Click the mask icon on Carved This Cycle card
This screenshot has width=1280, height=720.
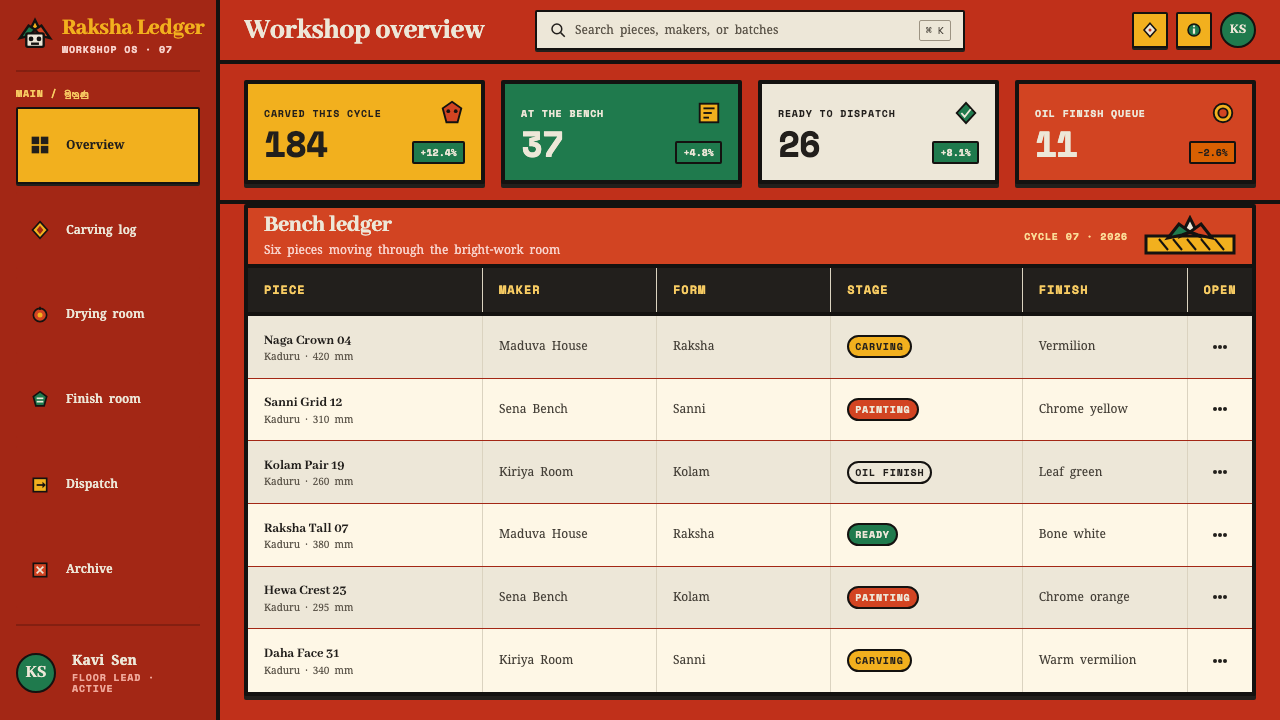pyautogui.click(x=452, y=112)
